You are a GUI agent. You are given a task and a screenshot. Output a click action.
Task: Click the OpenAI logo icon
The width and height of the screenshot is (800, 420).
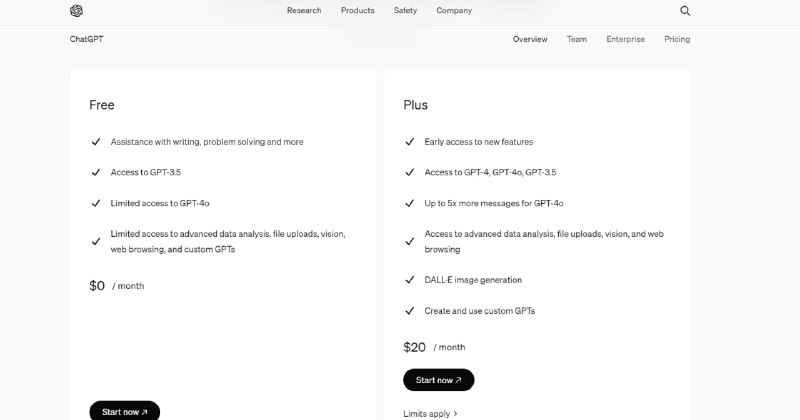tap(76, 11)
